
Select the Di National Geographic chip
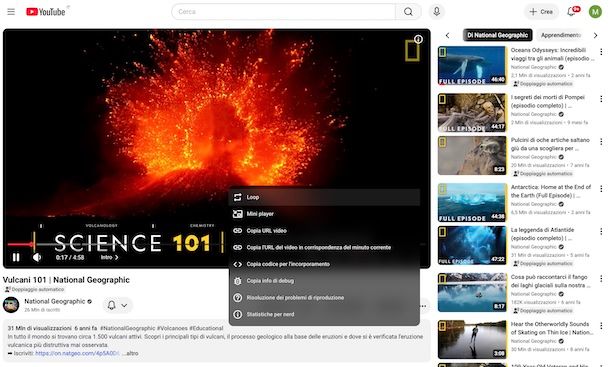coord(497,35)
